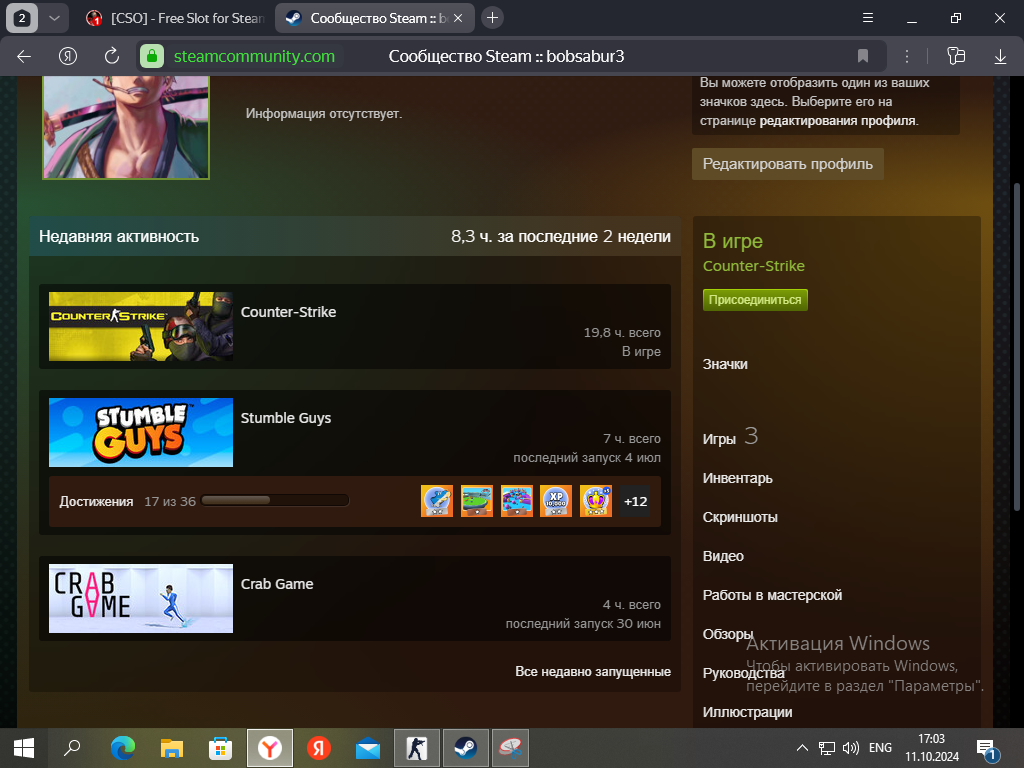The image size is (1024, 768).
Task: Show hidden system tray icons
Action: point(802,747)
